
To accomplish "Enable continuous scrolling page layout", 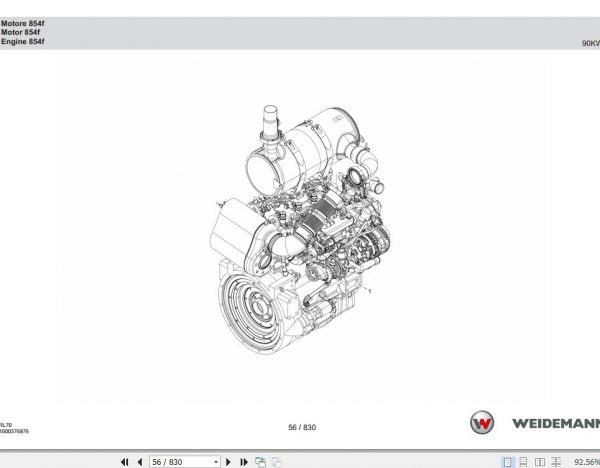I will click(x=523, y=462).
